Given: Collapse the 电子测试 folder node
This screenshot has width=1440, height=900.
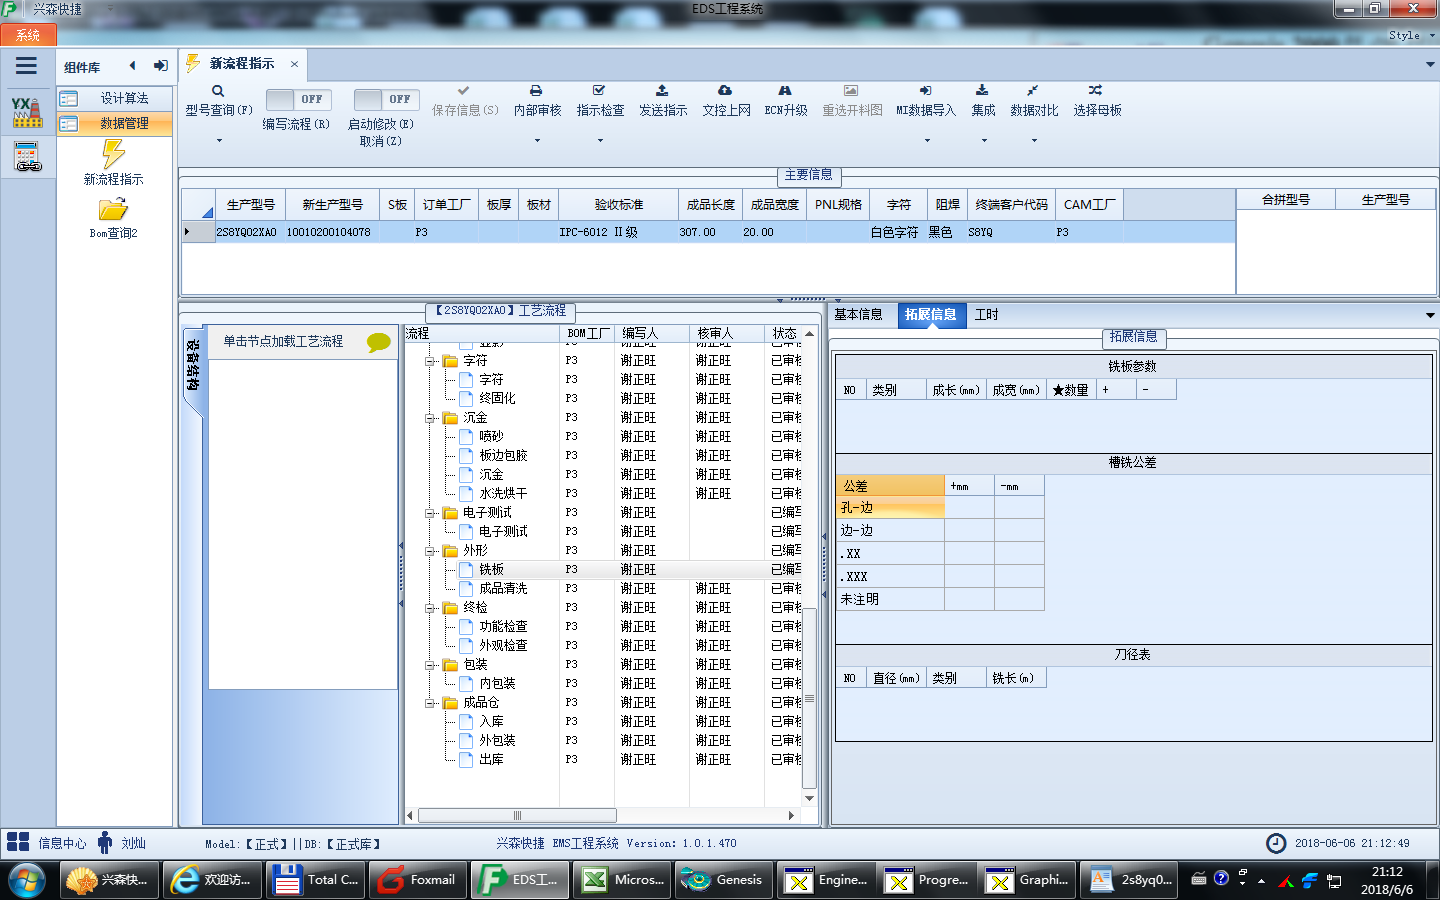Looking at the screenshot, I should tap(430, 513).
